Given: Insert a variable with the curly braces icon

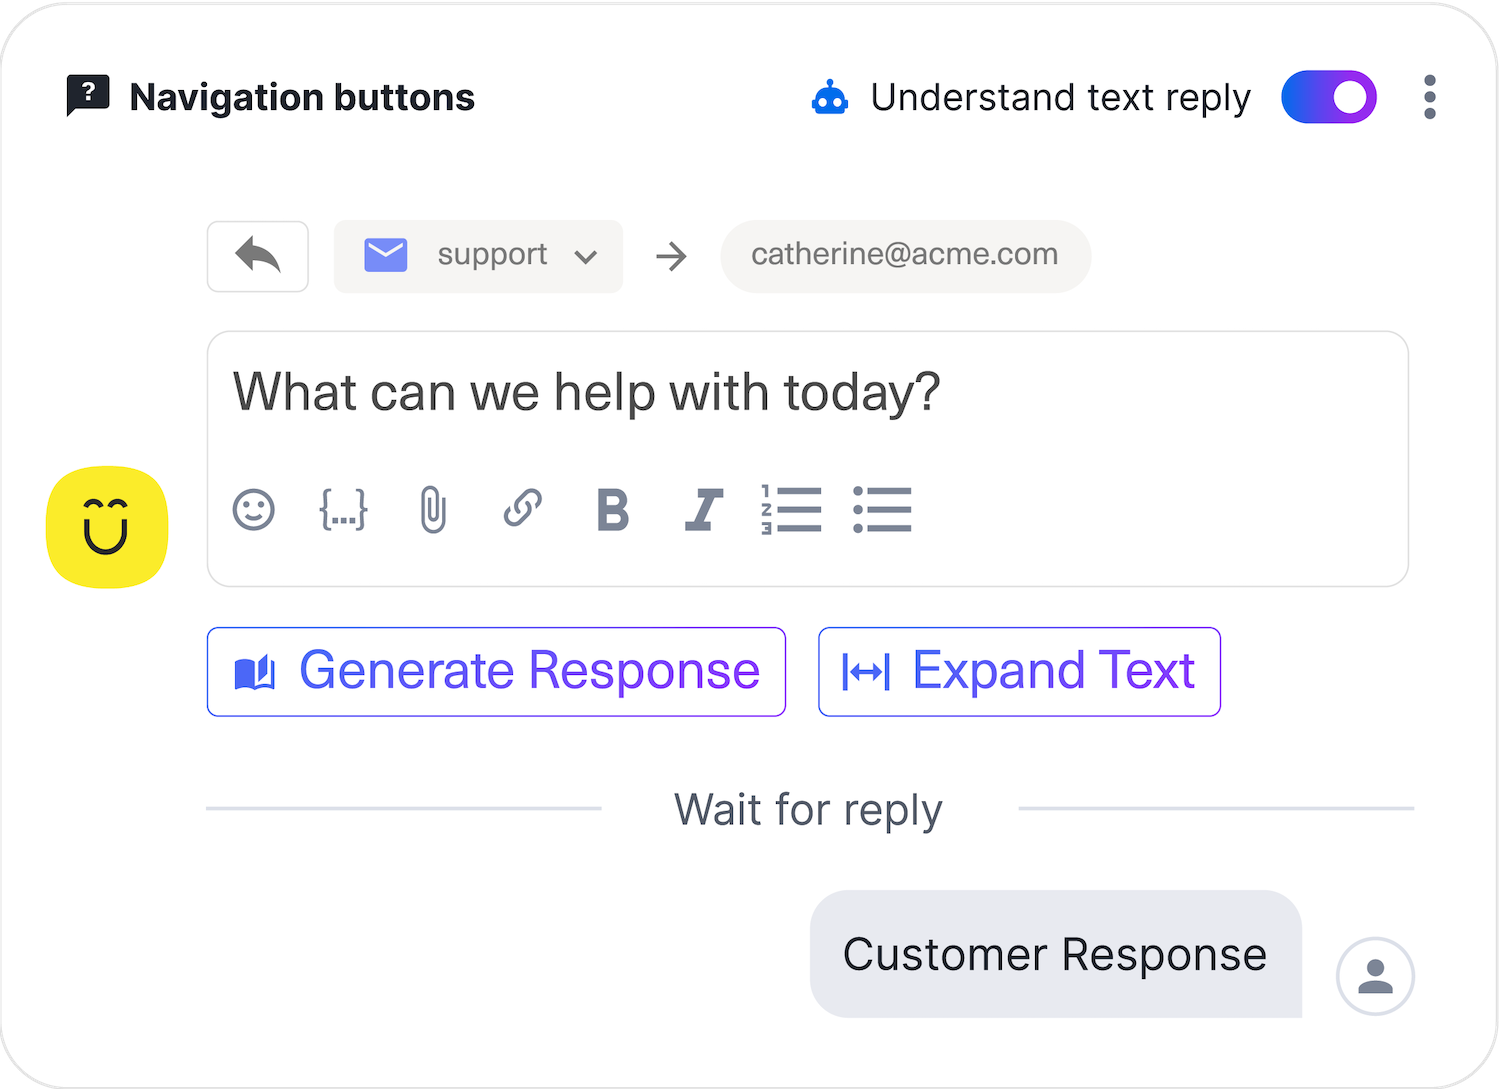Looking at the screenshot, I should (x=343, y=509).
